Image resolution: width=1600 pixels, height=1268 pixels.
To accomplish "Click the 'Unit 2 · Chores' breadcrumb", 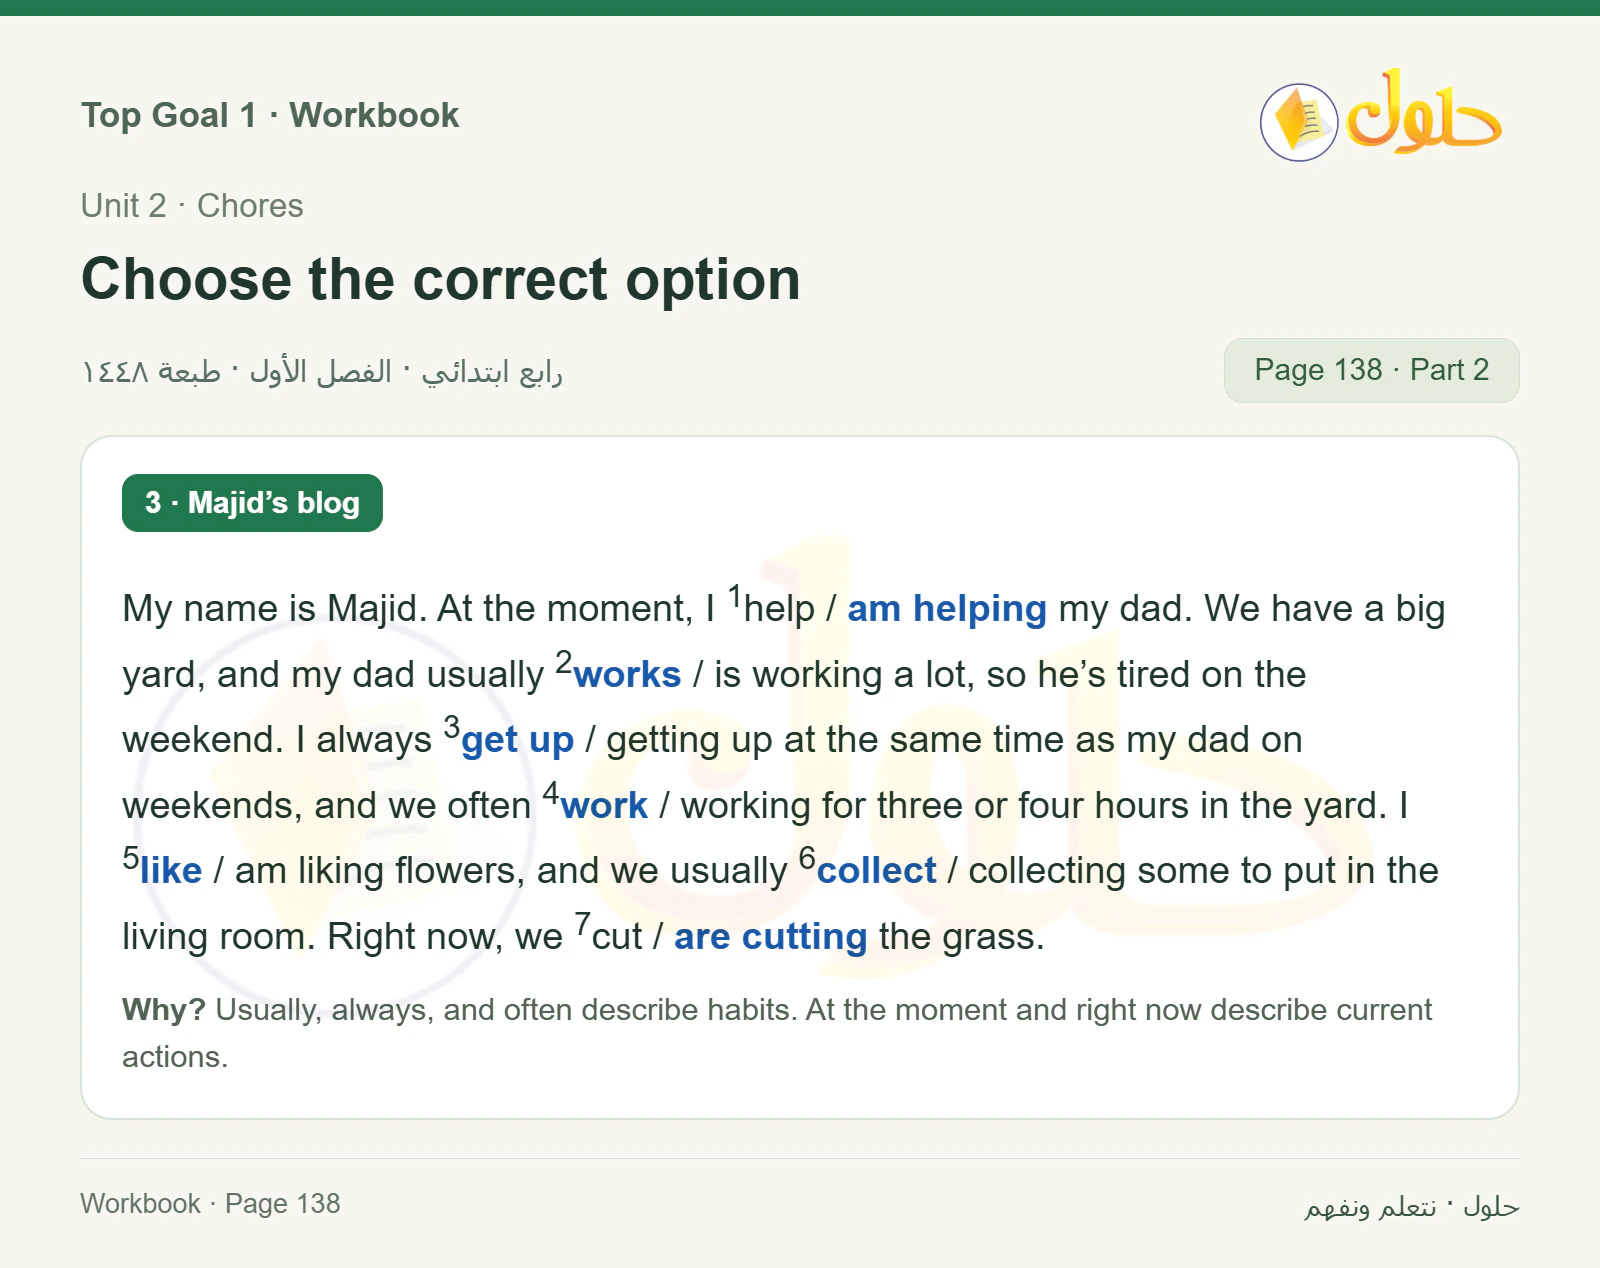I will pos(192,206).
